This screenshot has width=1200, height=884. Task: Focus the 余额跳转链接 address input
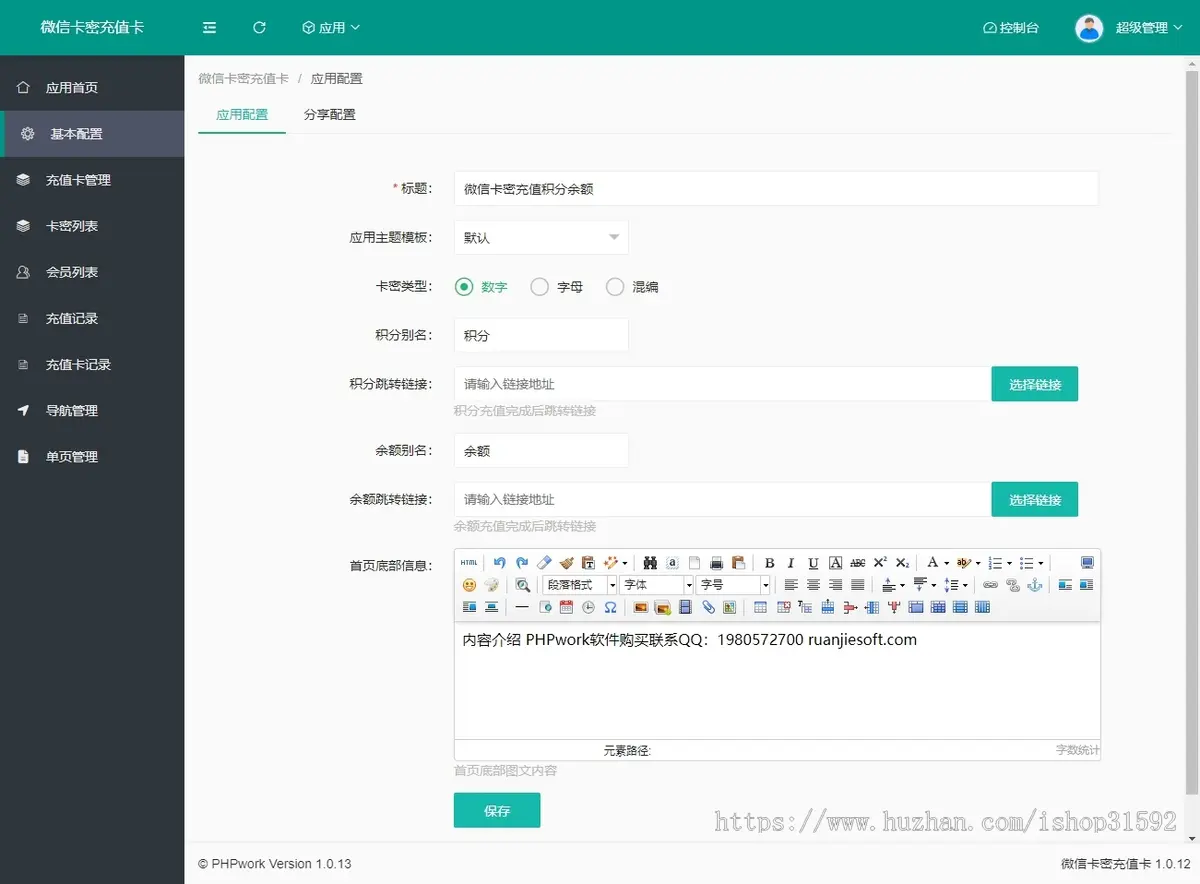722,499
